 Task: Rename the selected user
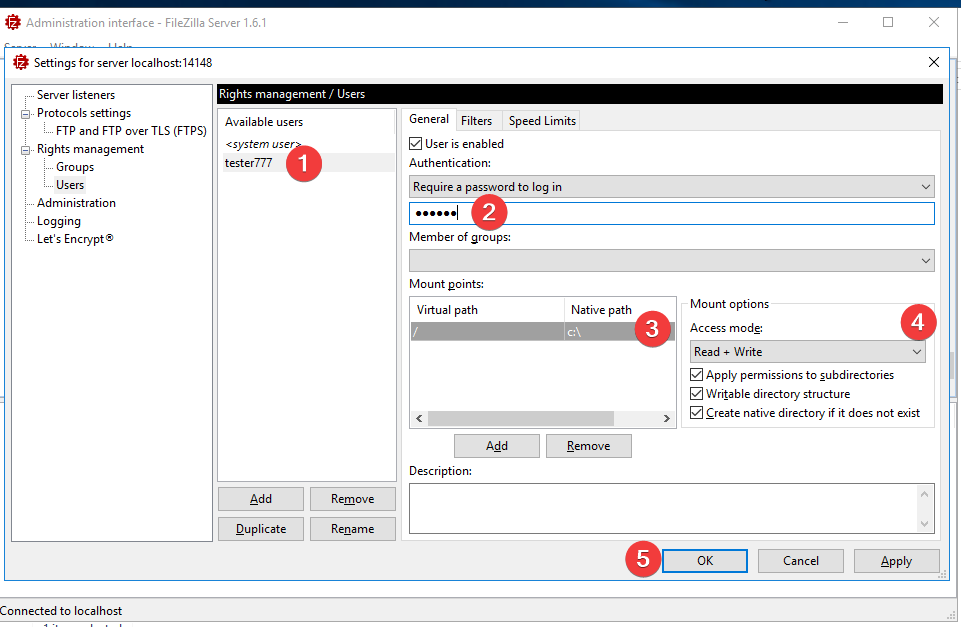click(352, 529)
